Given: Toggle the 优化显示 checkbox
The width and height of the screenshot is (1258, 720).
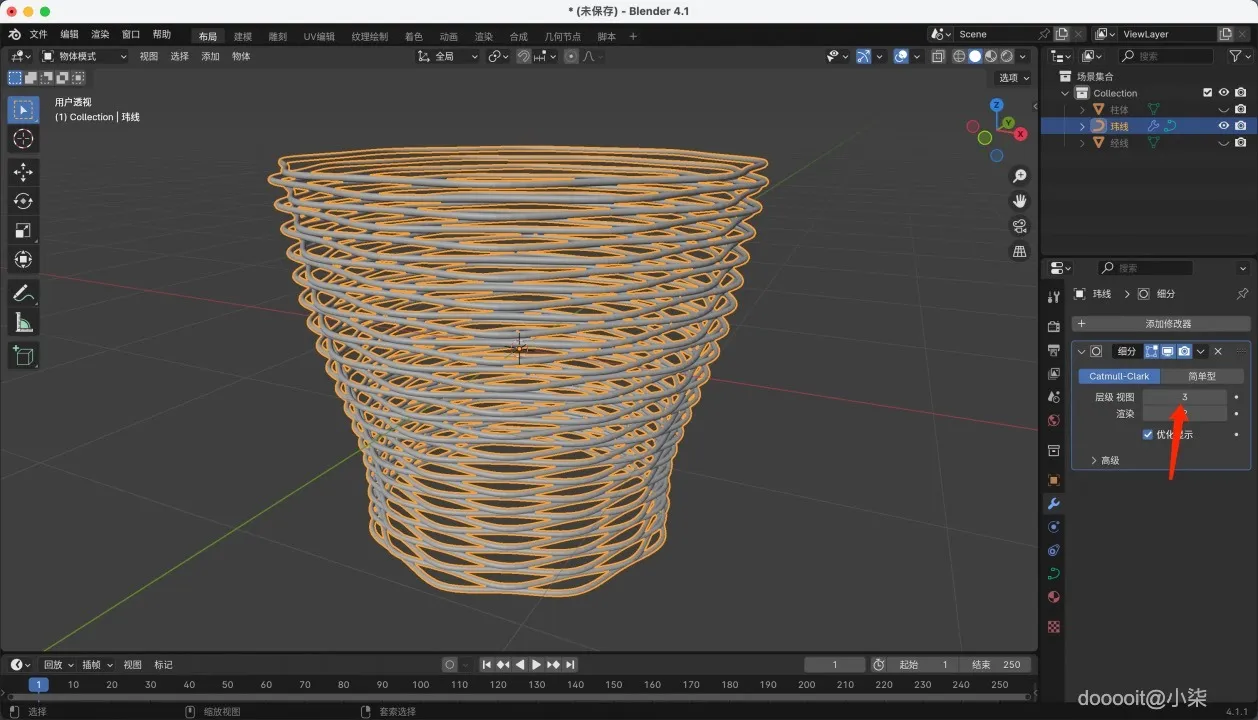Looking at the screenshot, I should pyautogui.click(x=1147, y=435).
